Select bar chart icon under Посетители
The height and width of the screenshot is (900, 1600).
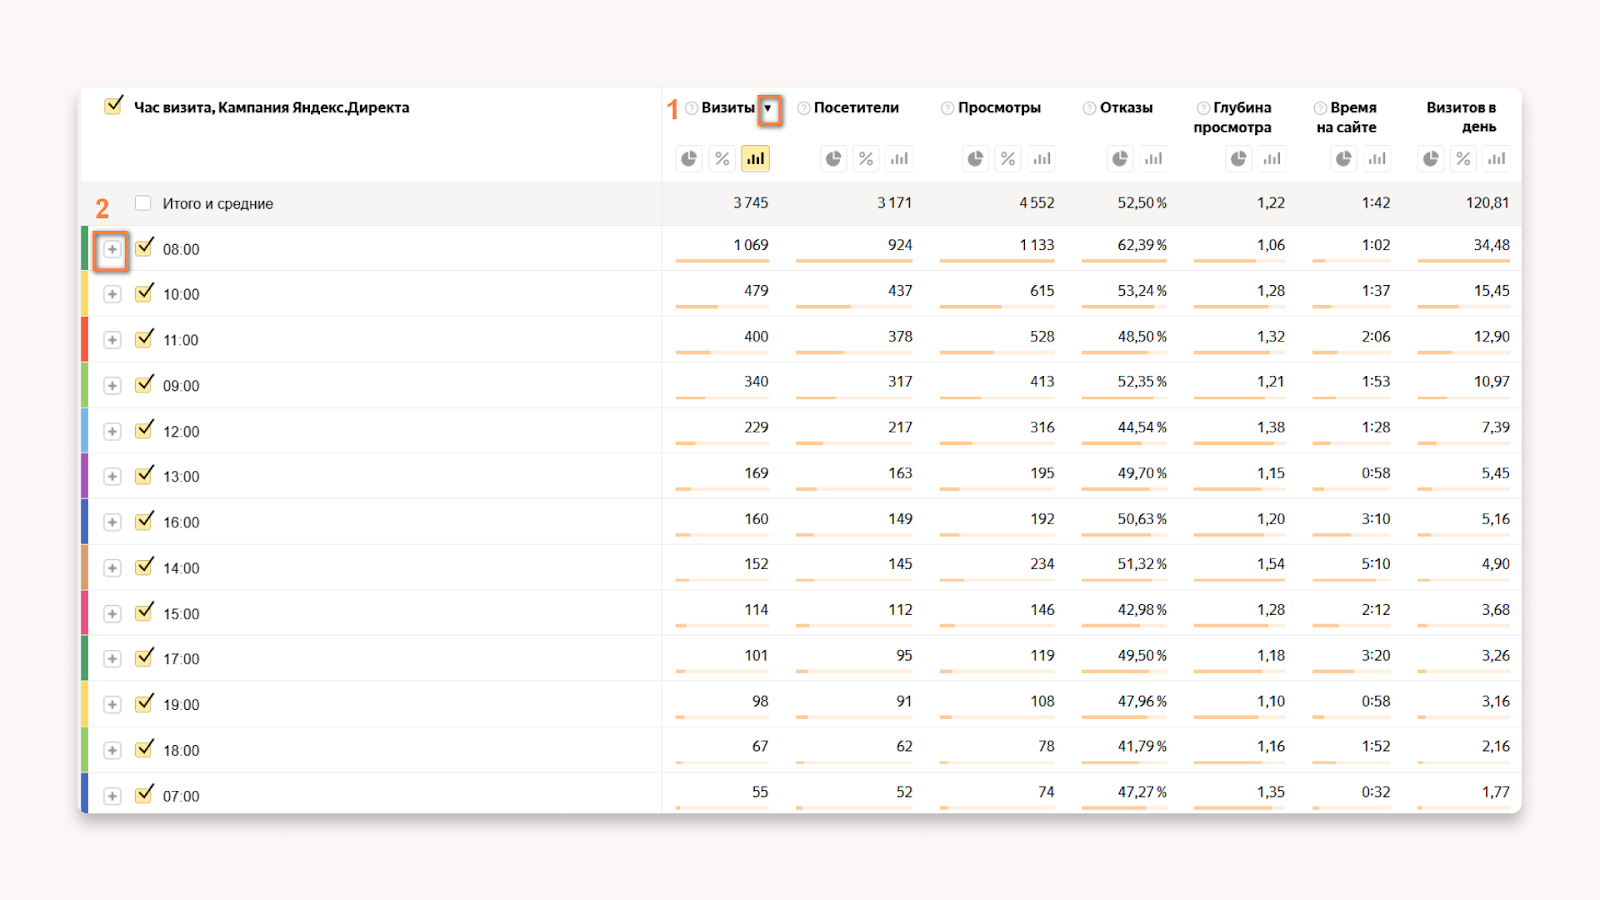click(900, 158)
